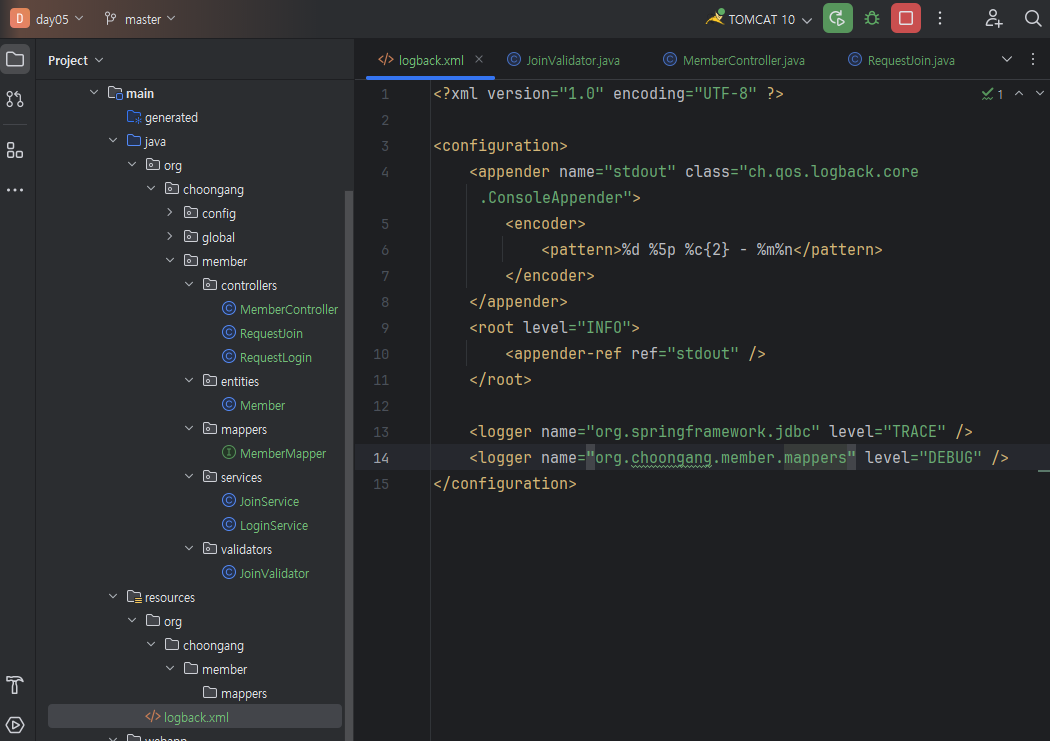Open the Search Everywhere magnifier
The height and width of the screenshot is (741, 1050).
click(x=1033, y=18)
